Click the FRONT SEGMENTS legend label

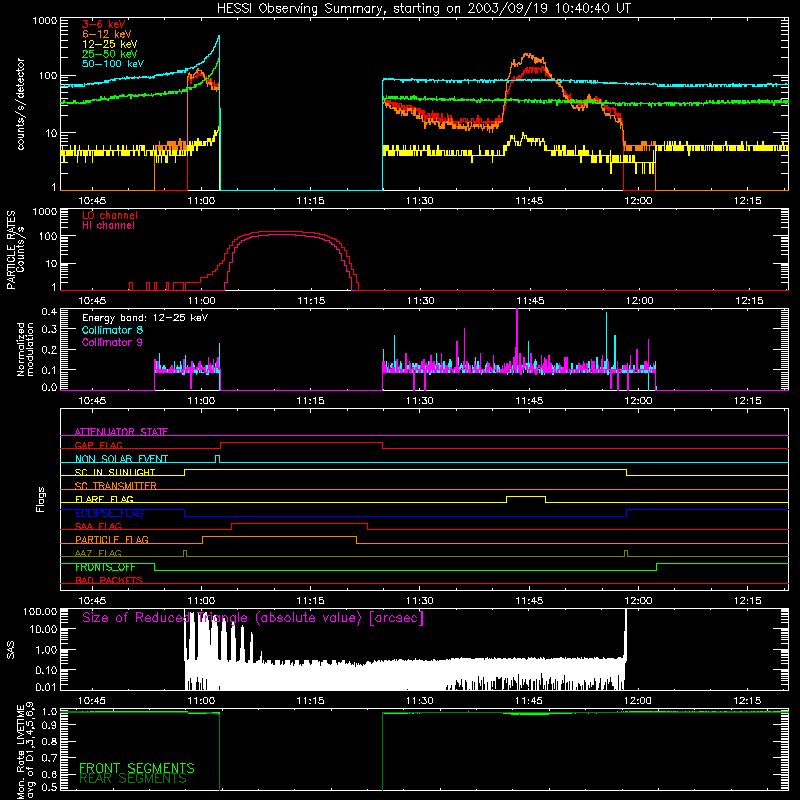pyautogui.click(x=137, y=768)
